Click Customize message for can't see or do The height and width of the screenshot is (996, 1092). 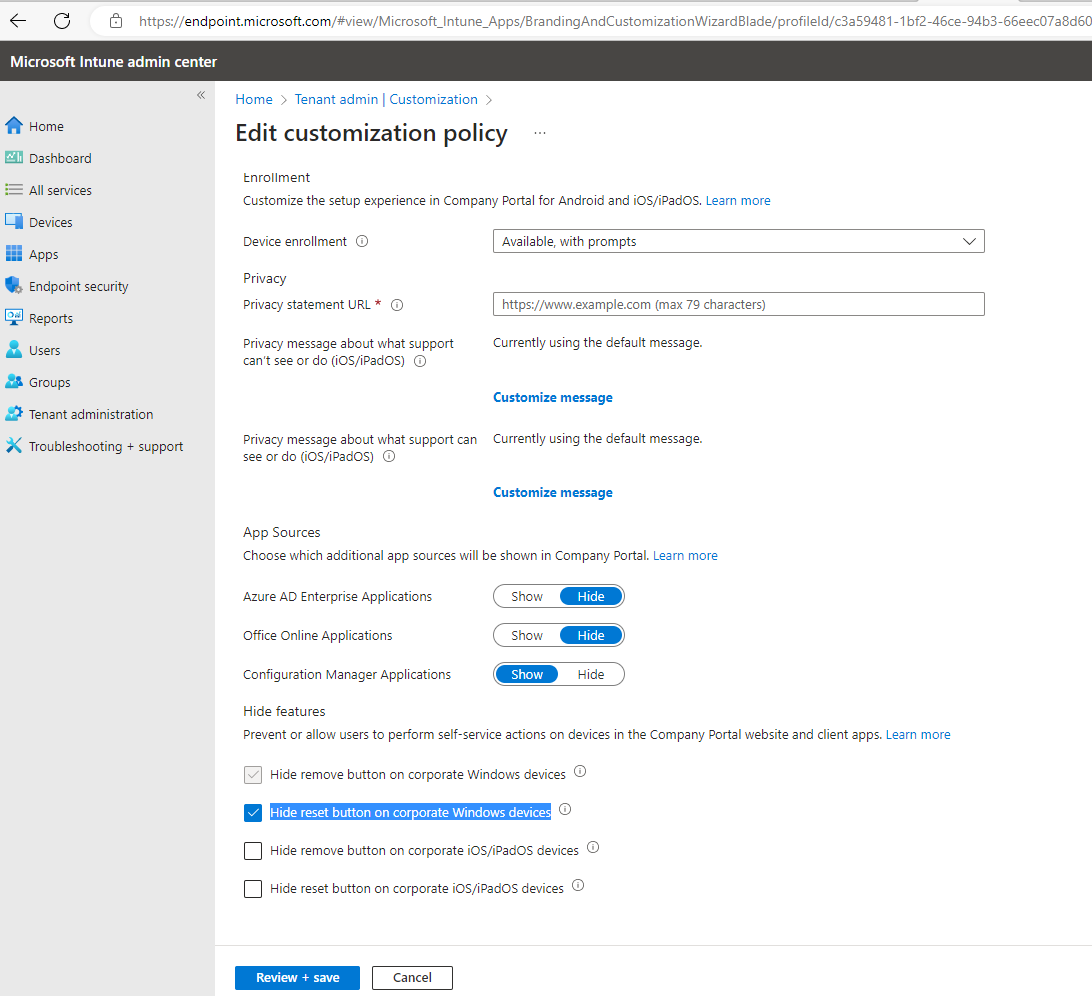[552, 397]
